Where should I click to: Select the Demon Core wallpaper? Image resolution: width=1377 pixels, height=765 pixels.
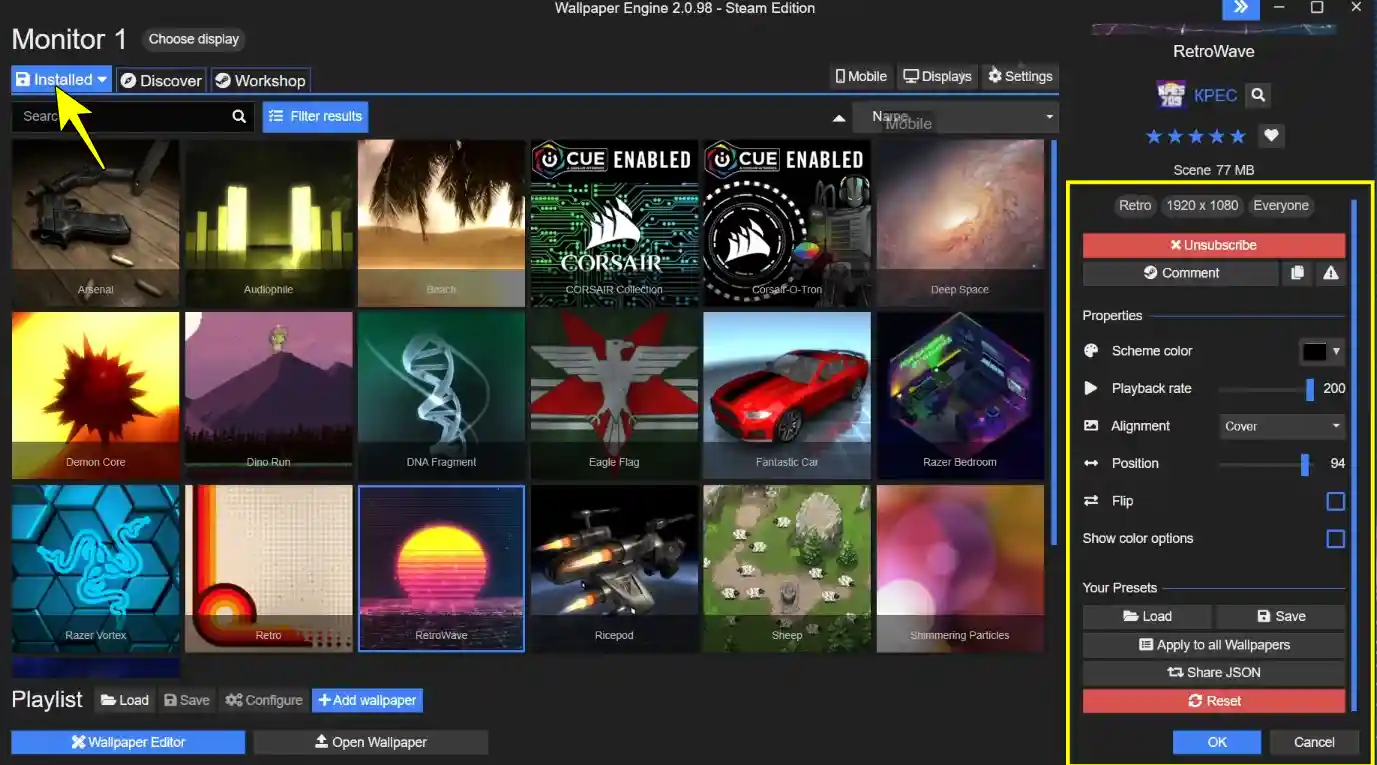coord(96,396)
